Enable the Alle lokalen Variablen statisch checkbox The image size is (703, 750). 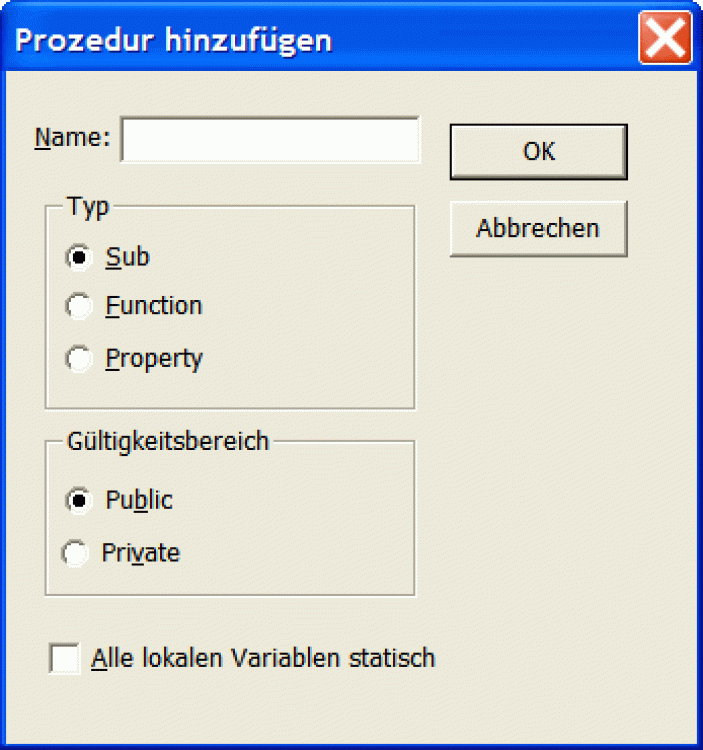(x=66, y=660)
